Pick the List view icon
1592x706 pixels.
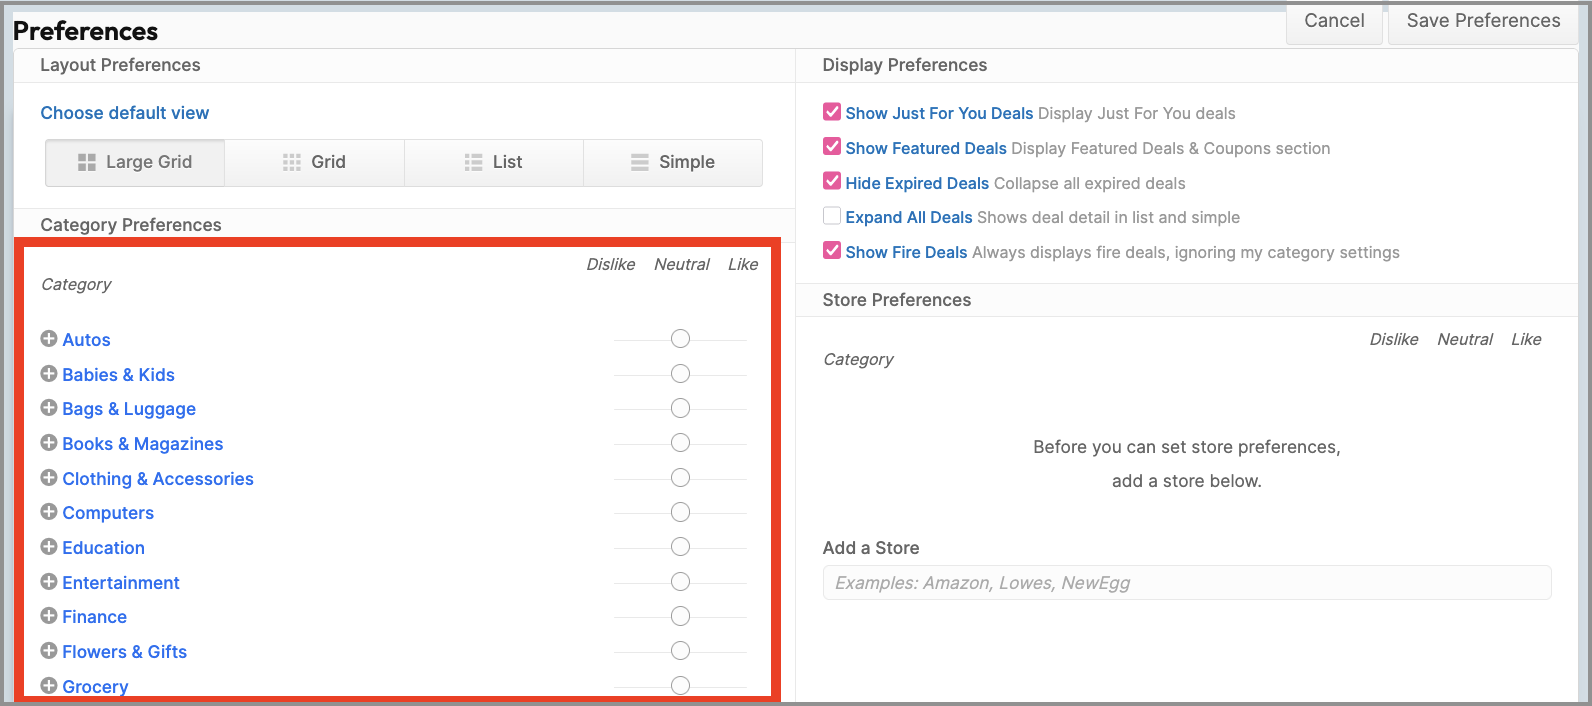474,162
